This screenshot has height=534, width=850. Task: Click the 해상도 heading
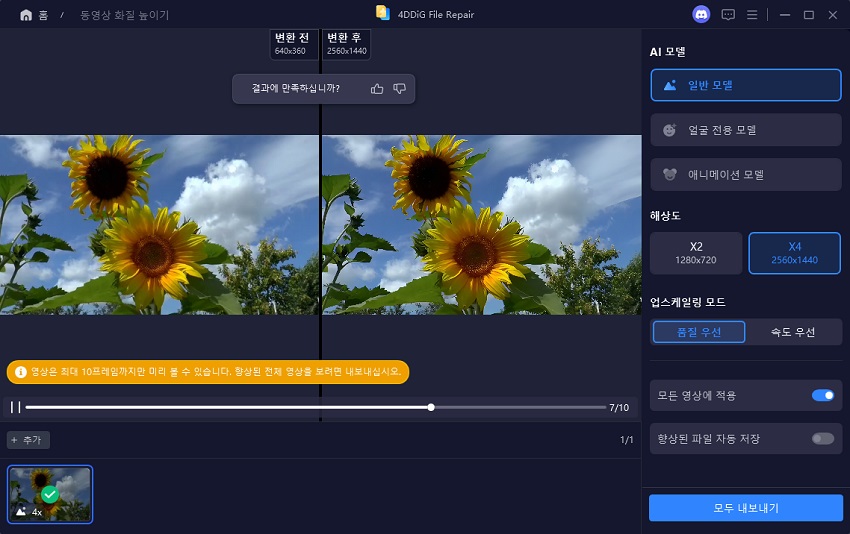click(x=665, y=216)
